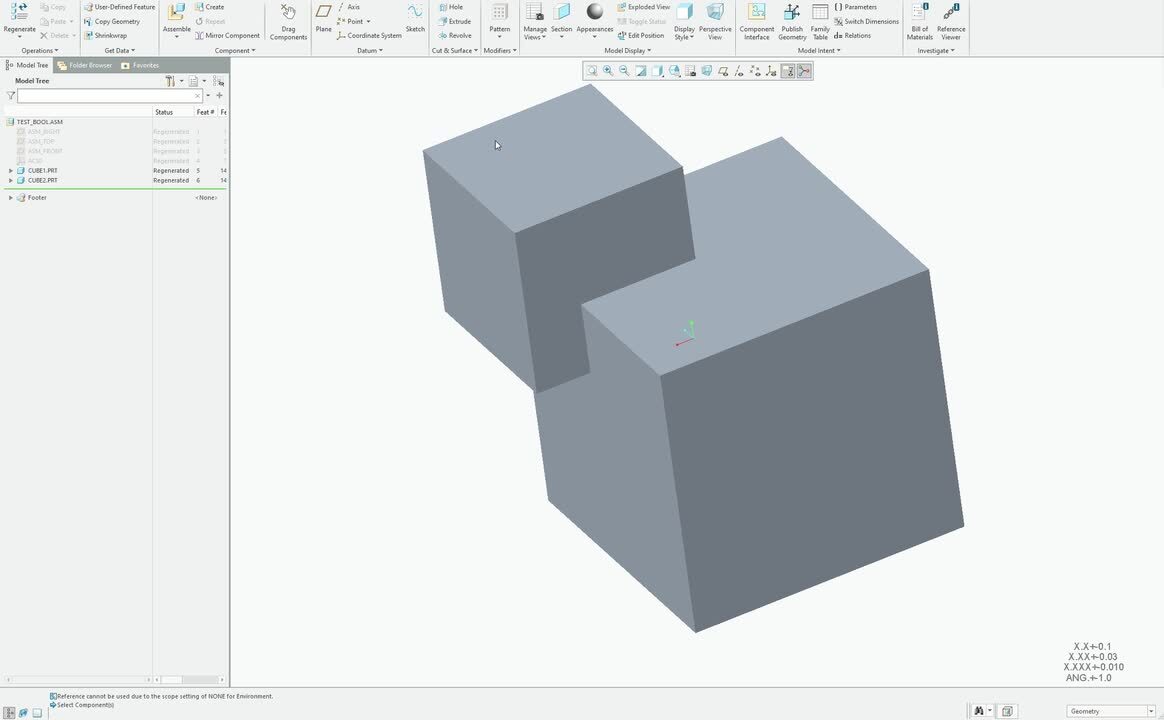Click the model tree search field
1164x720 pixels.
coord(108,96)
